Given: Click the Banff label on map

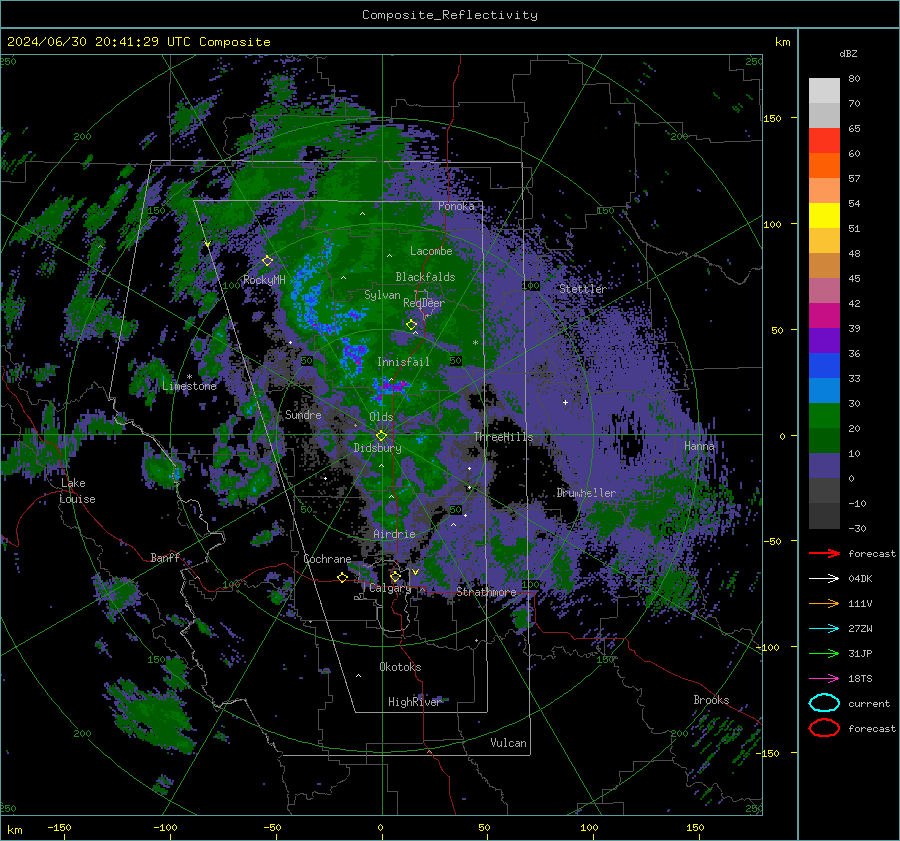Looking at the screenshot, I should point(165,558).
